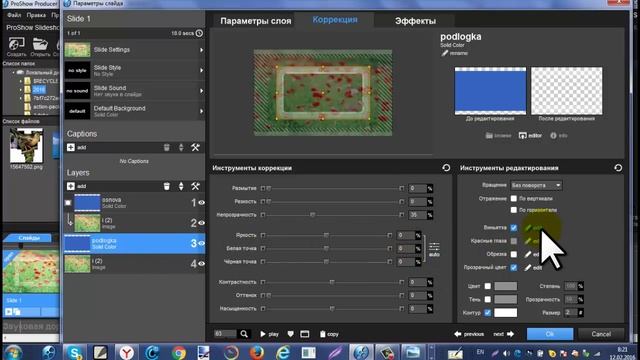Reorder captions with up-down arrows icon
Image resolution: width=640 pixels, height=360 pixels.
pyautogui.click(x=181, y=147)
